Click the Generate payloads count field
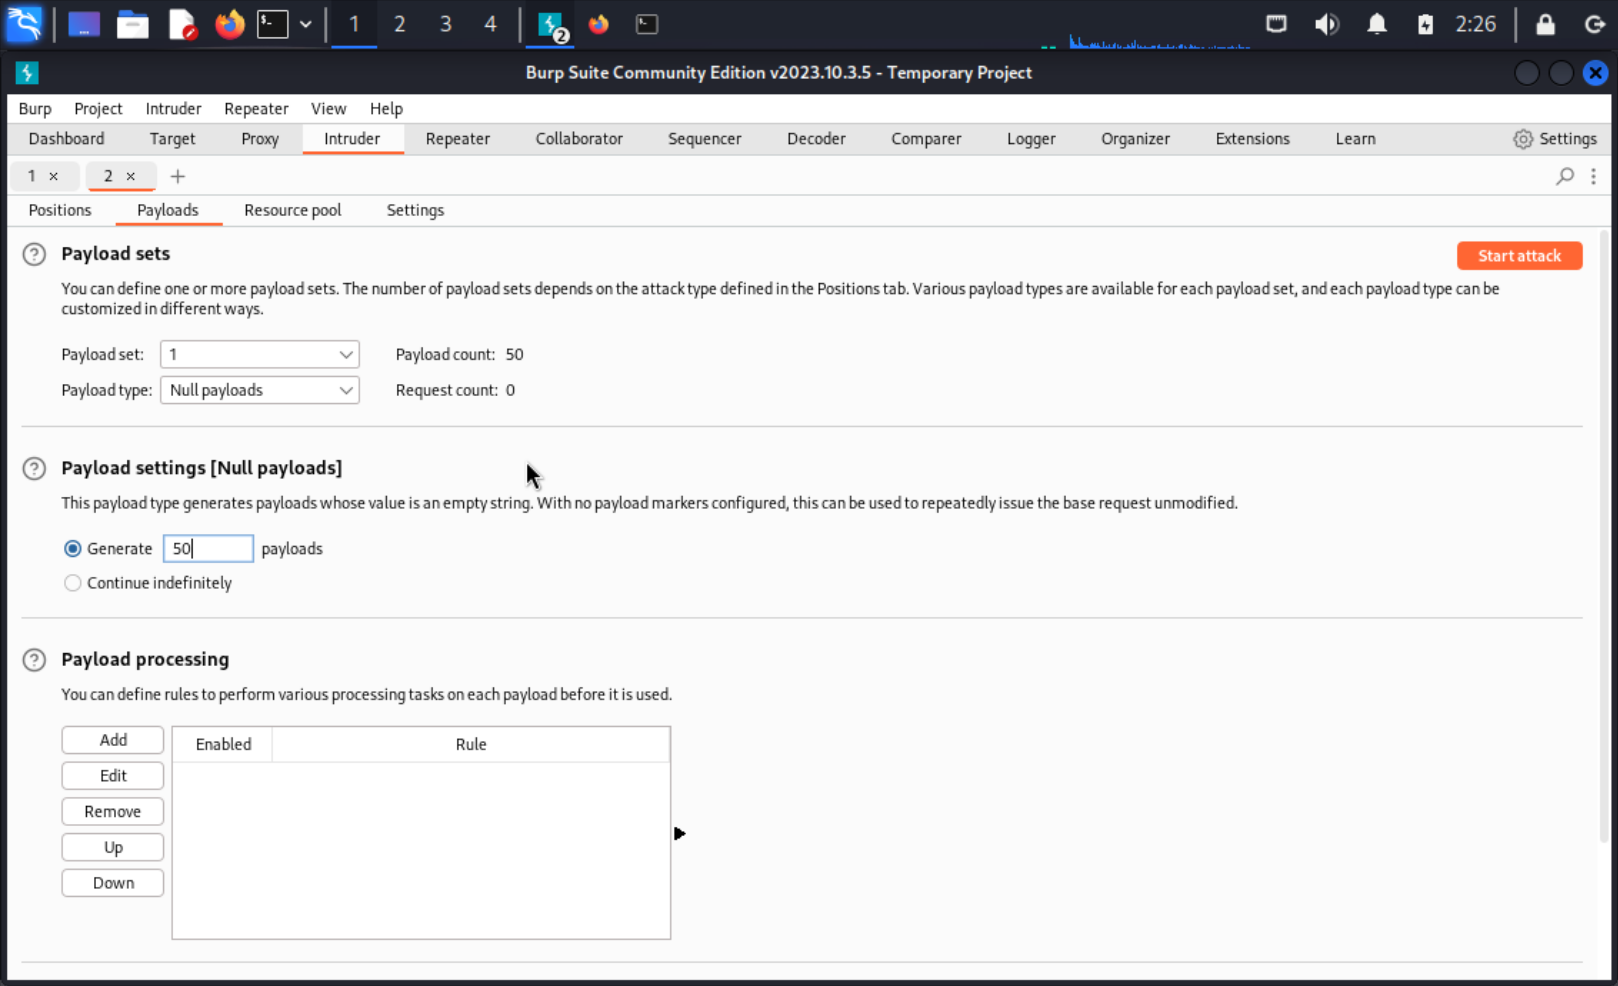This screenshot has width=1618, height=986. (208, 549)
